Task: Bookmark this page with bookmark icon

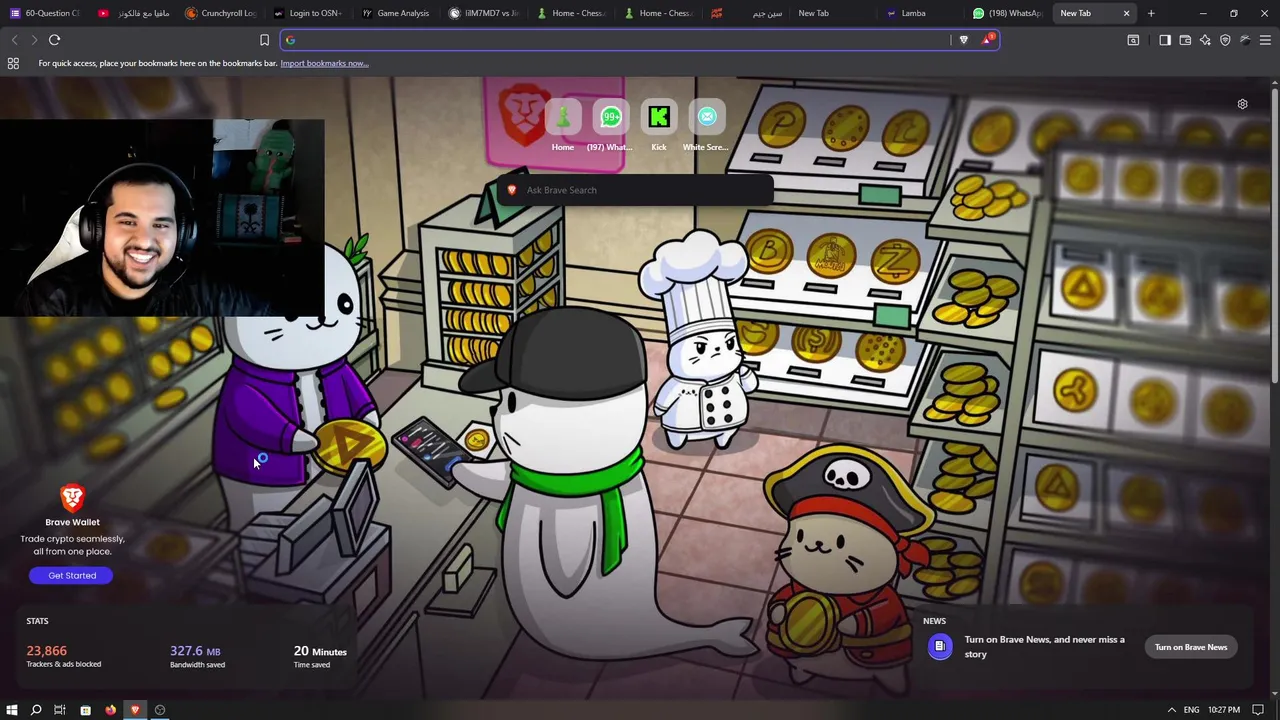Action: click(x=264, y=40)
